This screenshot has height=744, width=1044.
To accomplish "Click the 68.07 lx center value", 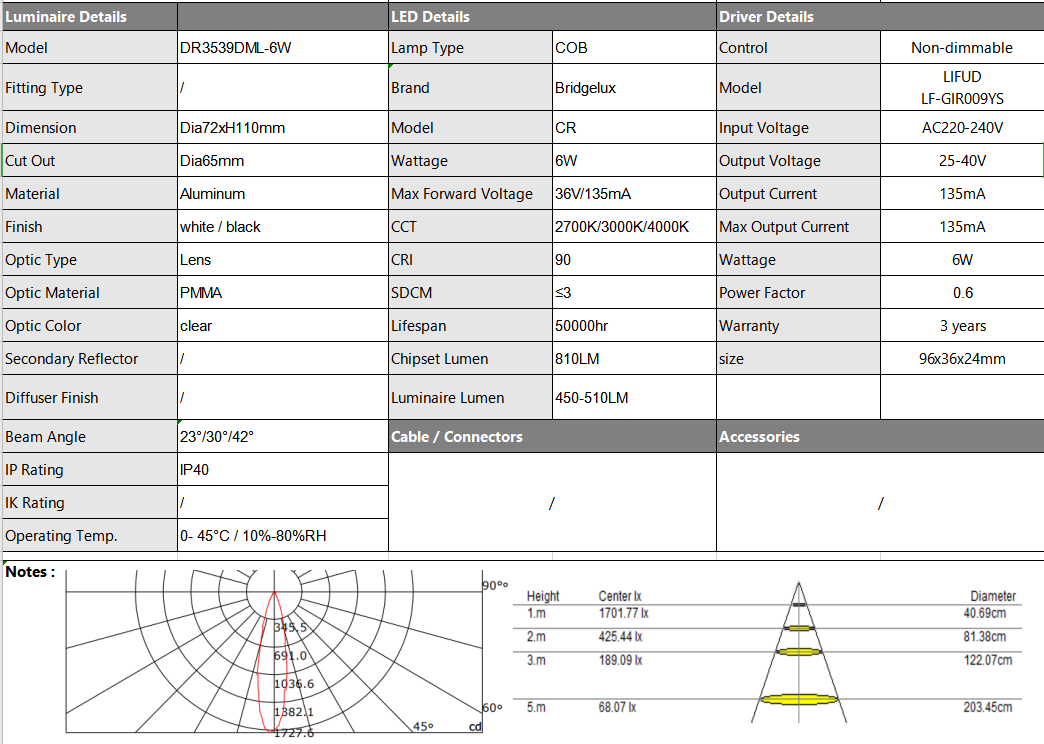I will 617,707.
